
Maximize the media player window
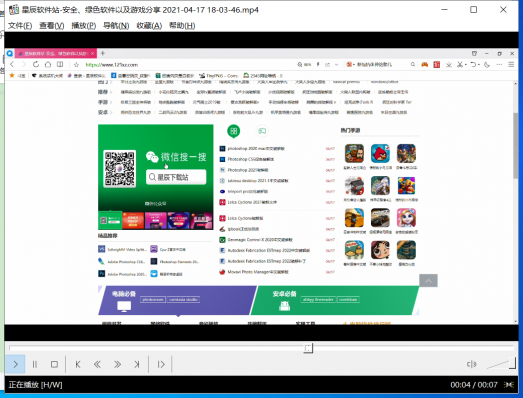point(474,10)
